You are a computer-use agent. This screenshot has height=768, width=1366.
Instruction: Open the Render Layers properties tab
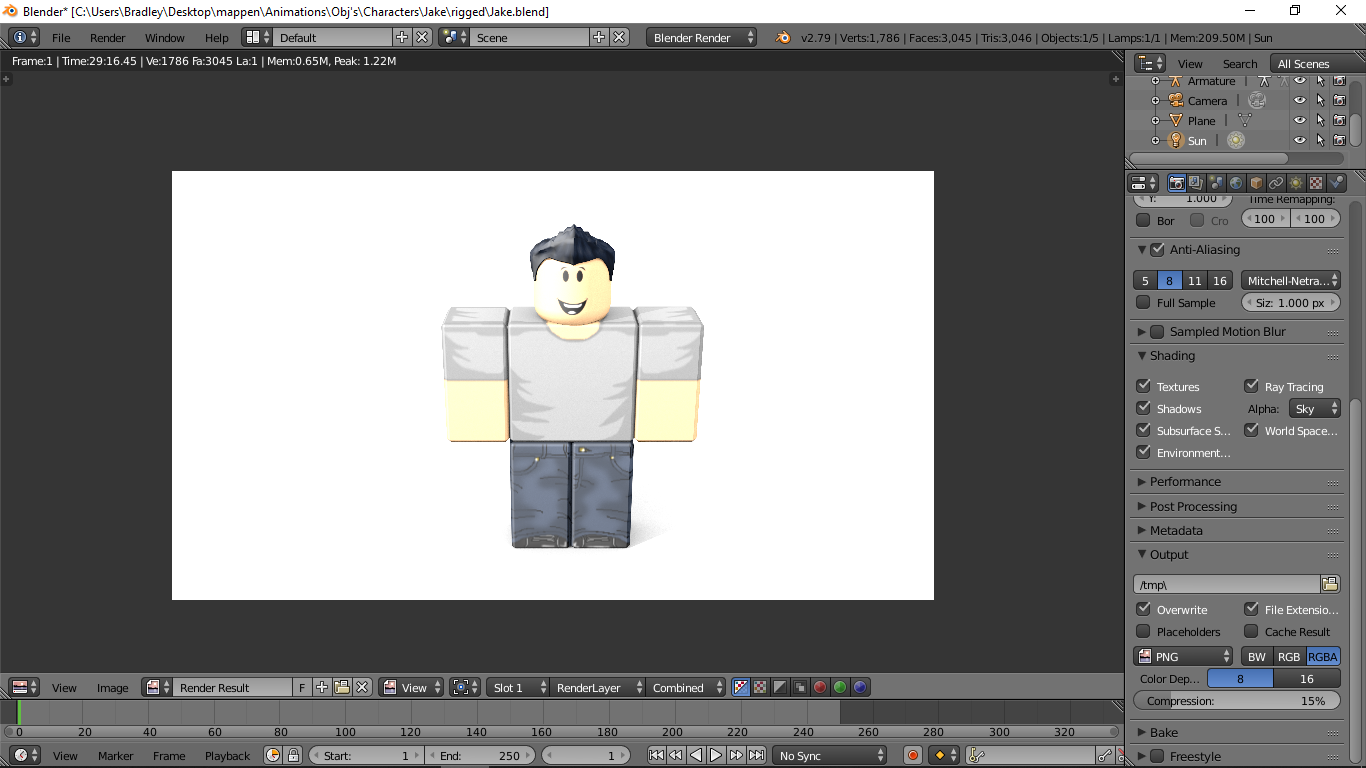coord(1196,183)
